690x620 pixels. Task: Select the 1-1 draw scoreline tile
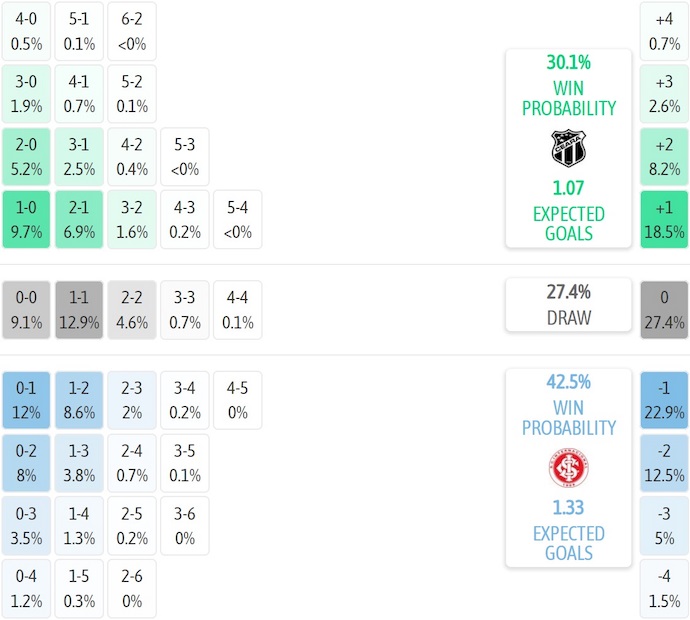tap(79, 310)
